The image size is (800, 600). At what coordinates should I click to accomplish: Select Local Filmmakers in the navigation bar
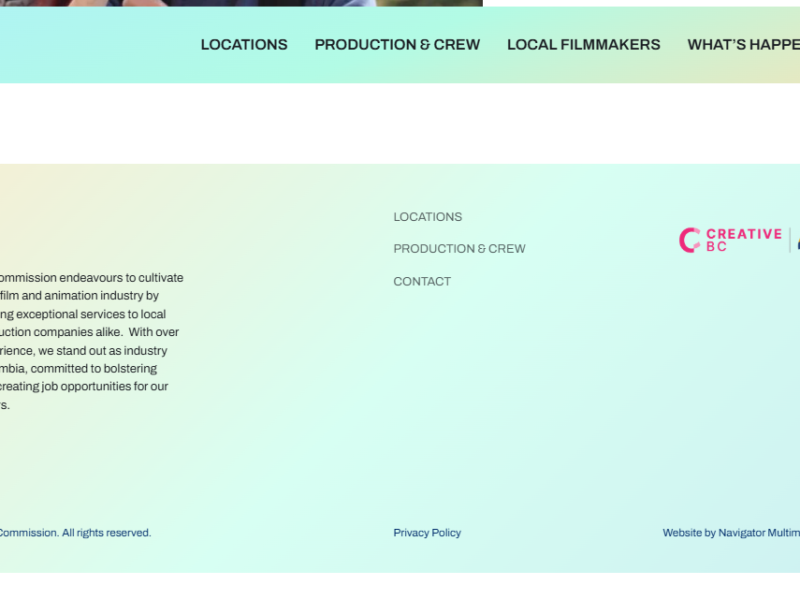pyautogui.click(x=583, y=45)
